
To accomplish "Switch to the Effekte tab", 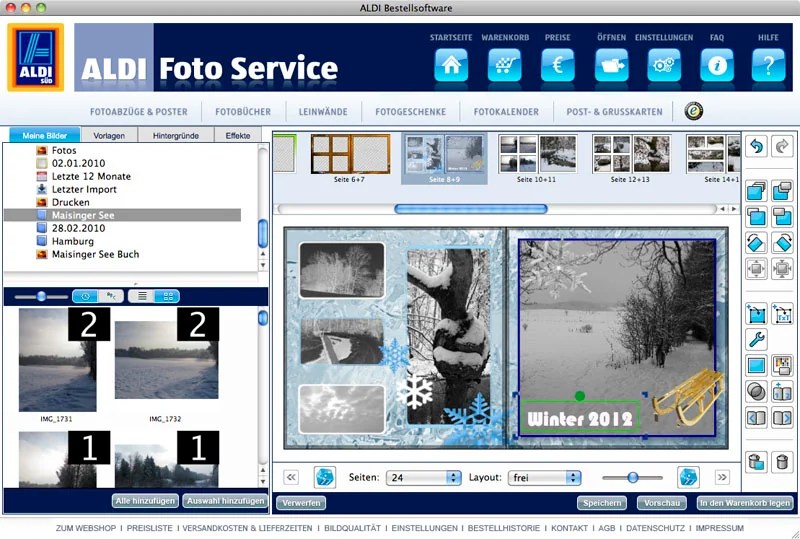I will [238, 136].
